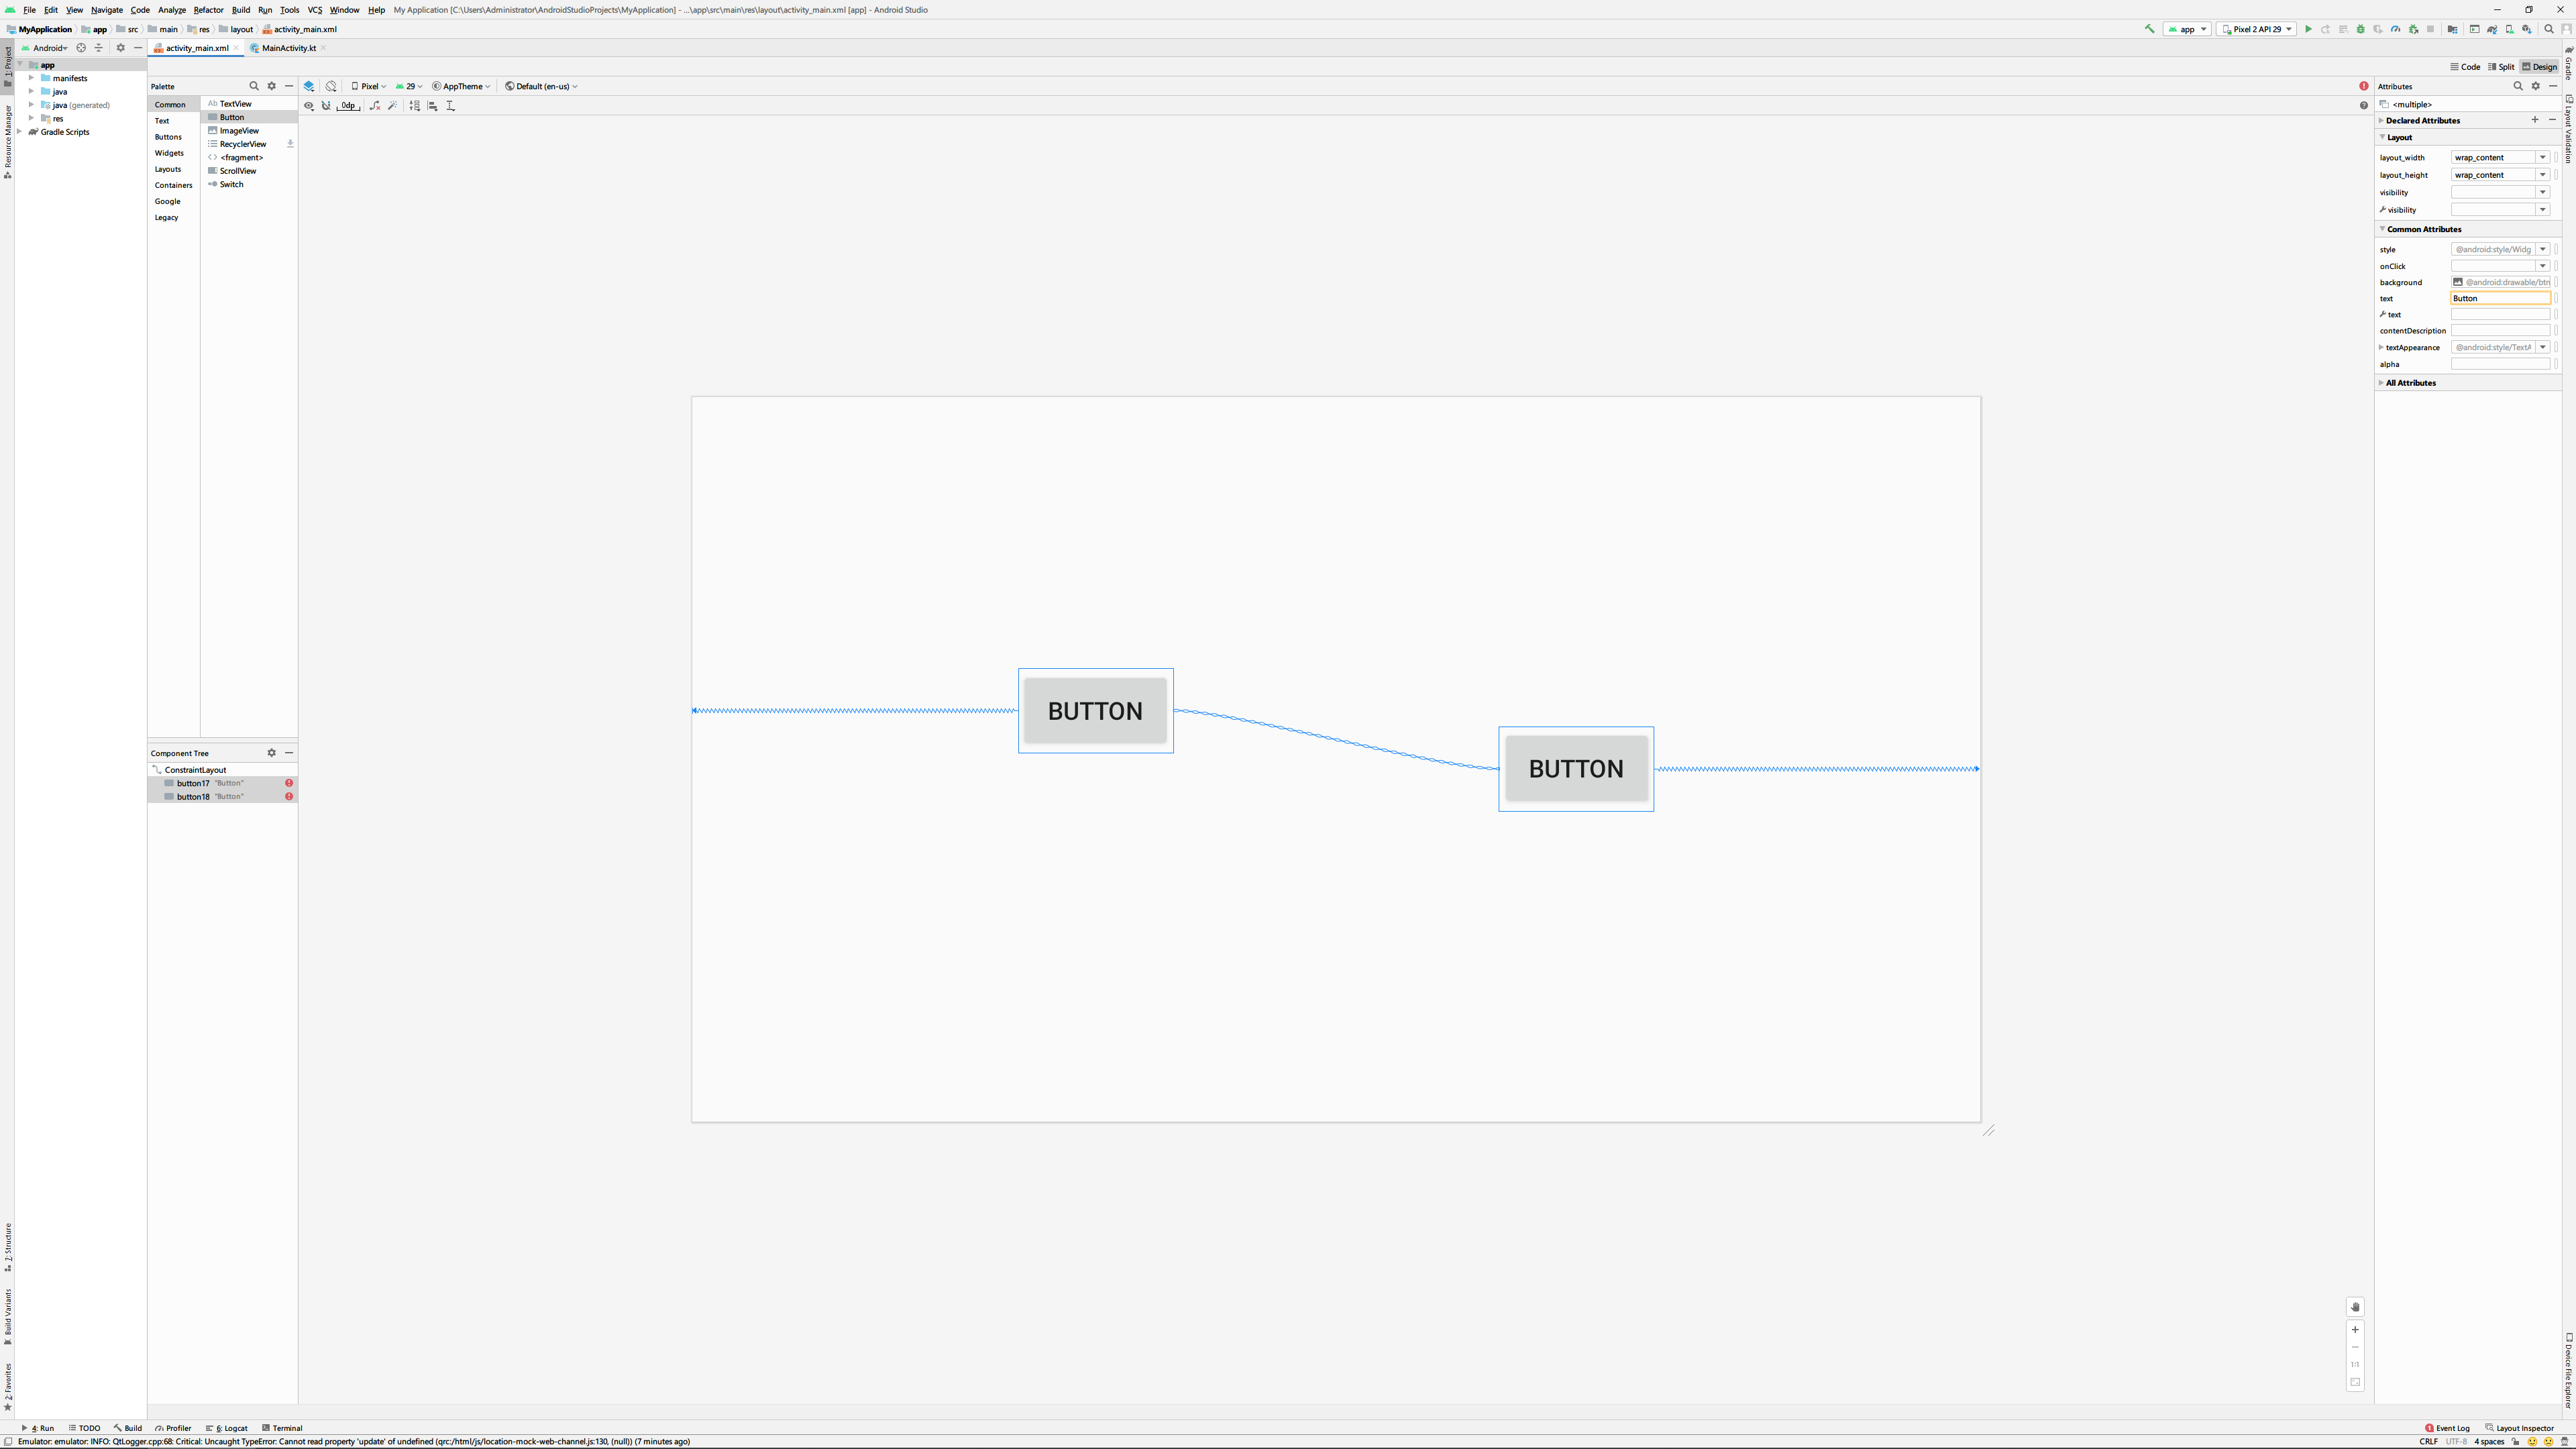This screenshot has width=2576, height=1449.
Task: Click Infer Constraints magic wand icon
Action: coord(393,105)
